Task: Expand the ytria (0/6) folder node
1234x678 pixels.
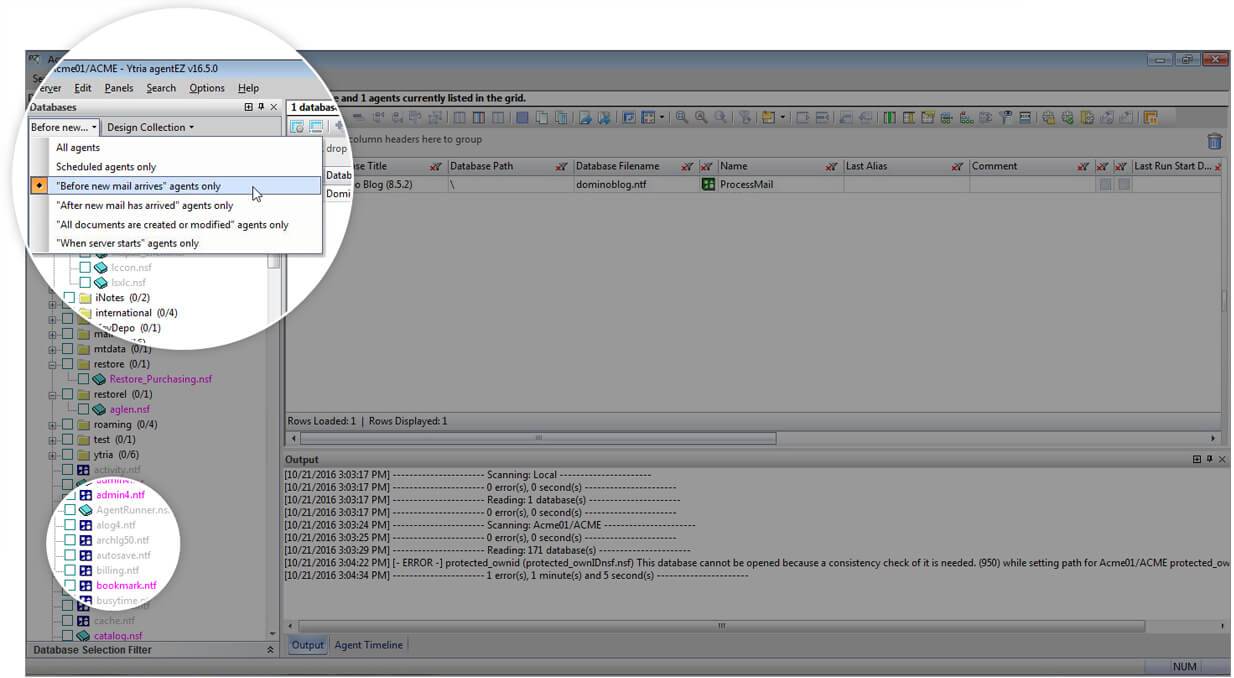Action: tap(53, 455)
